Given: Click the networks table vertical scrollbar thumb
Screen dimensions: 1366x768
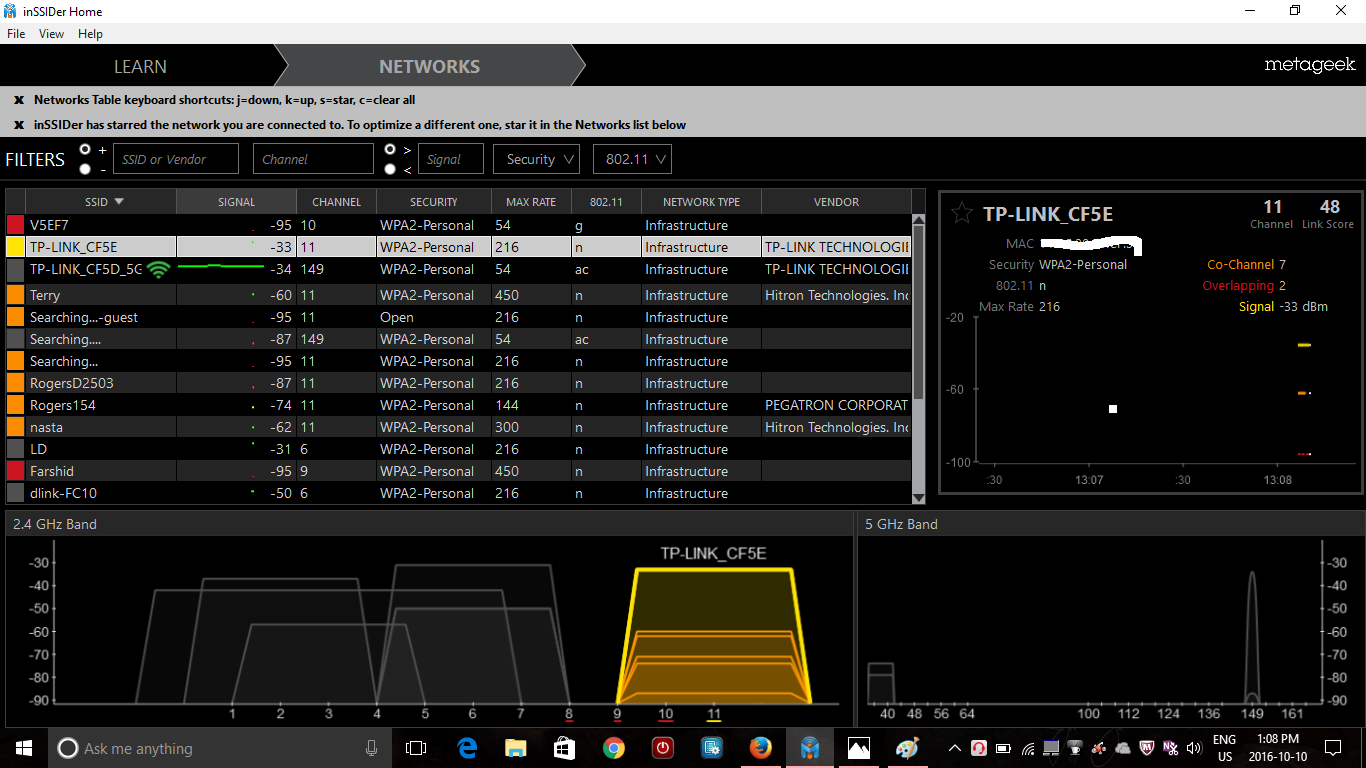Looking at the screenshot, I should pos(919,310).
